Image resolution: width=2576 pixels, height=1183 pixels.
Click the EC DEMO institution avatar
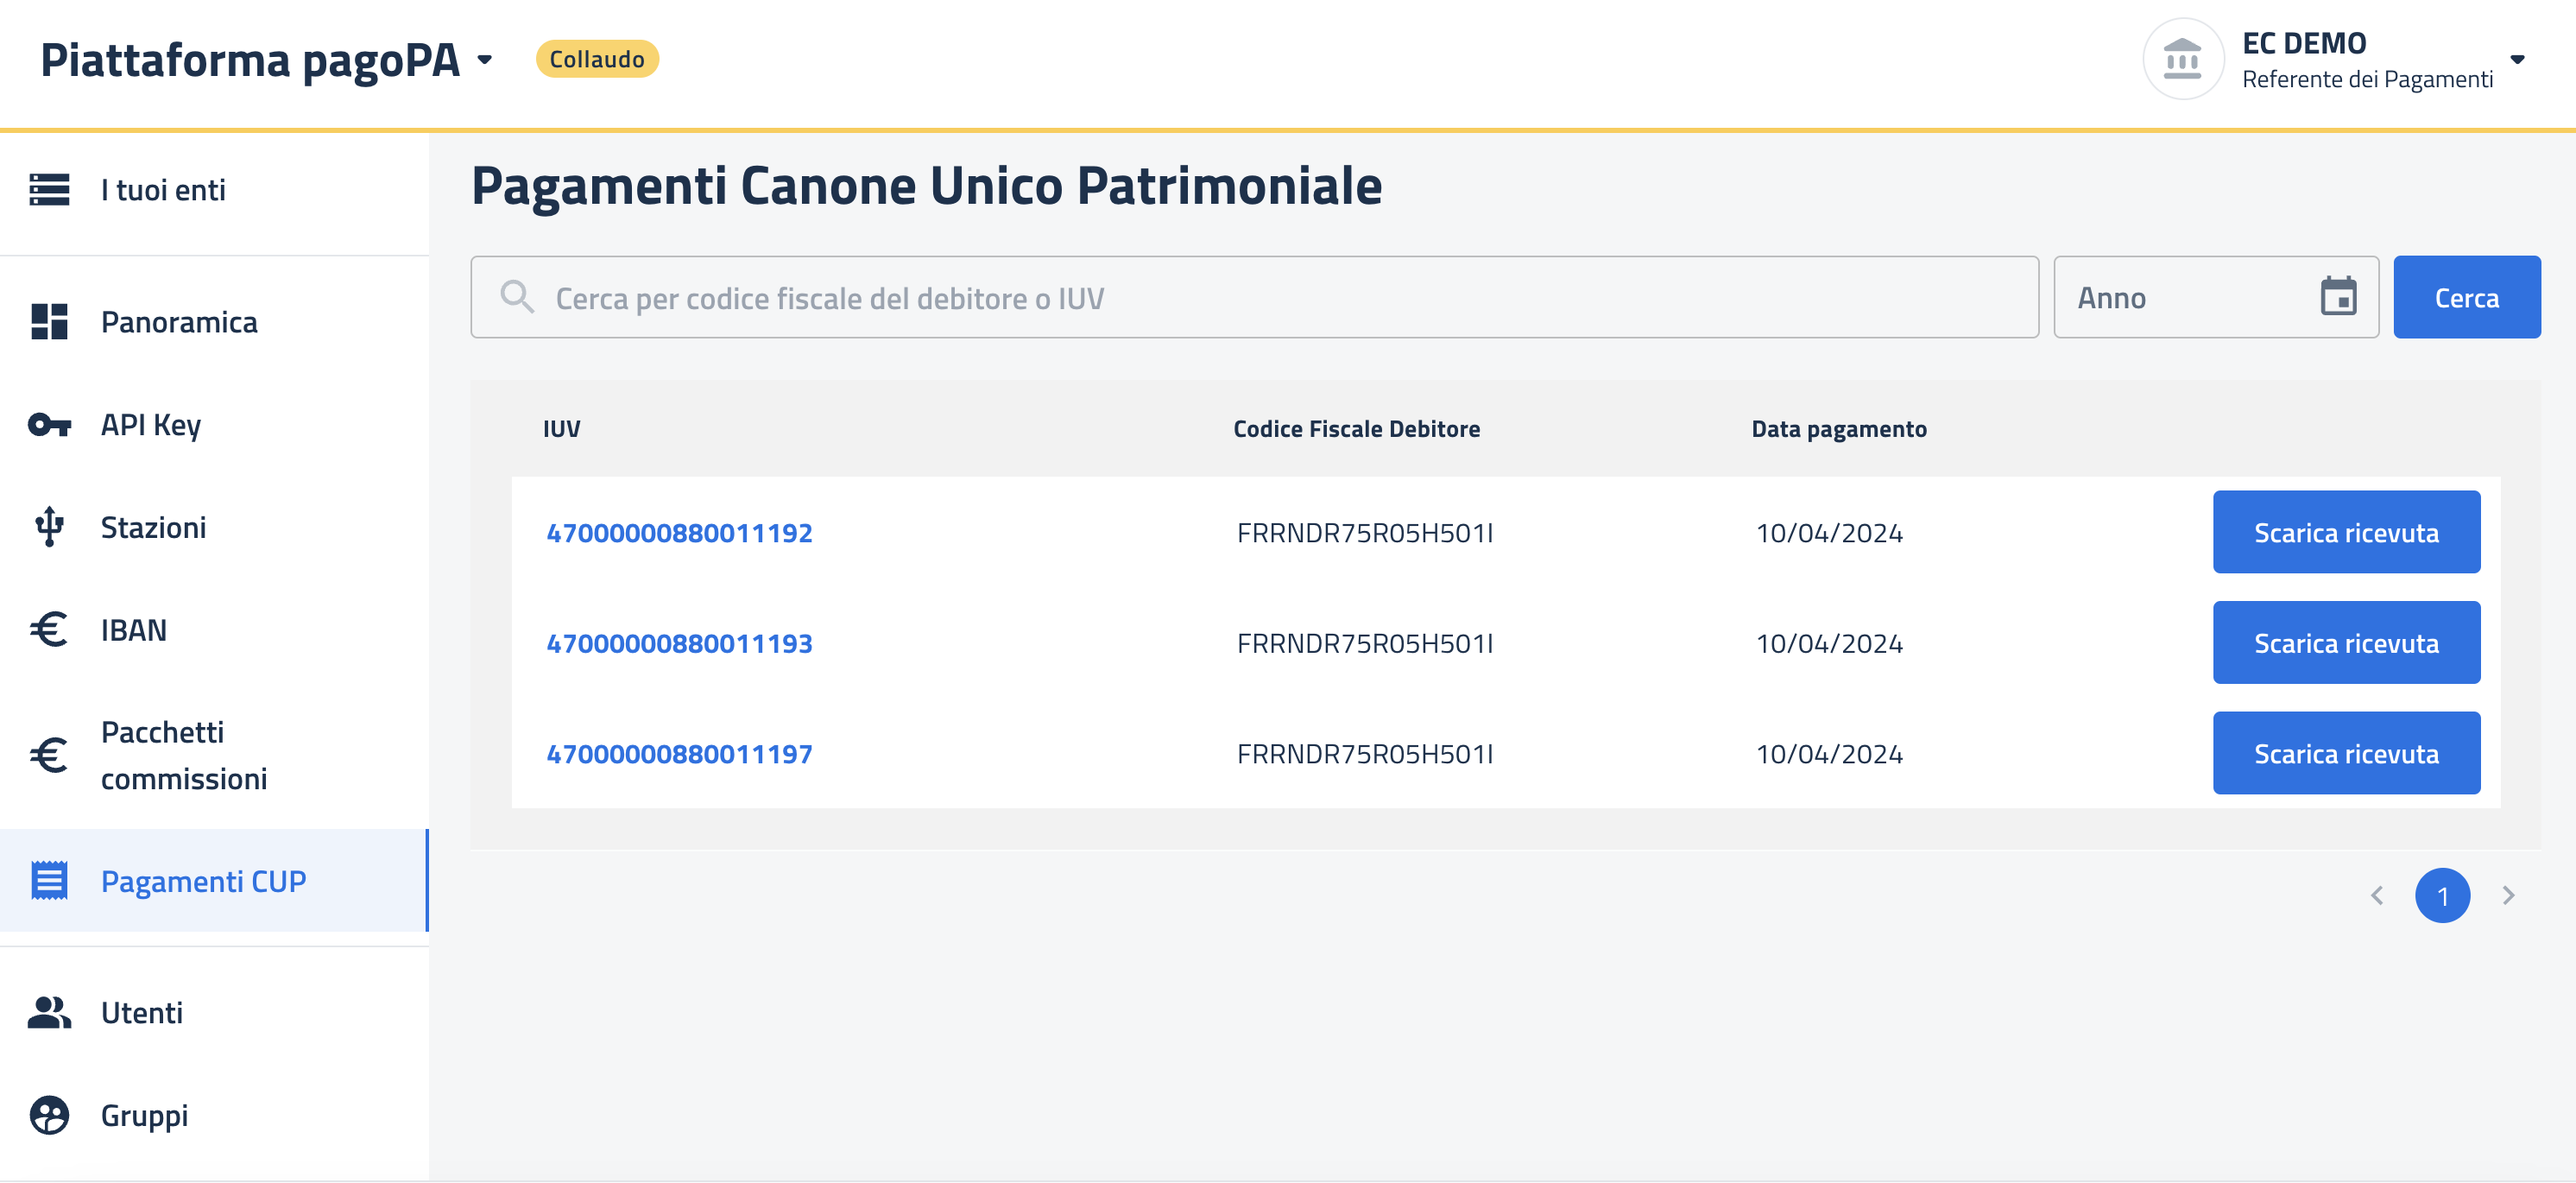(x=2182, y=59)
